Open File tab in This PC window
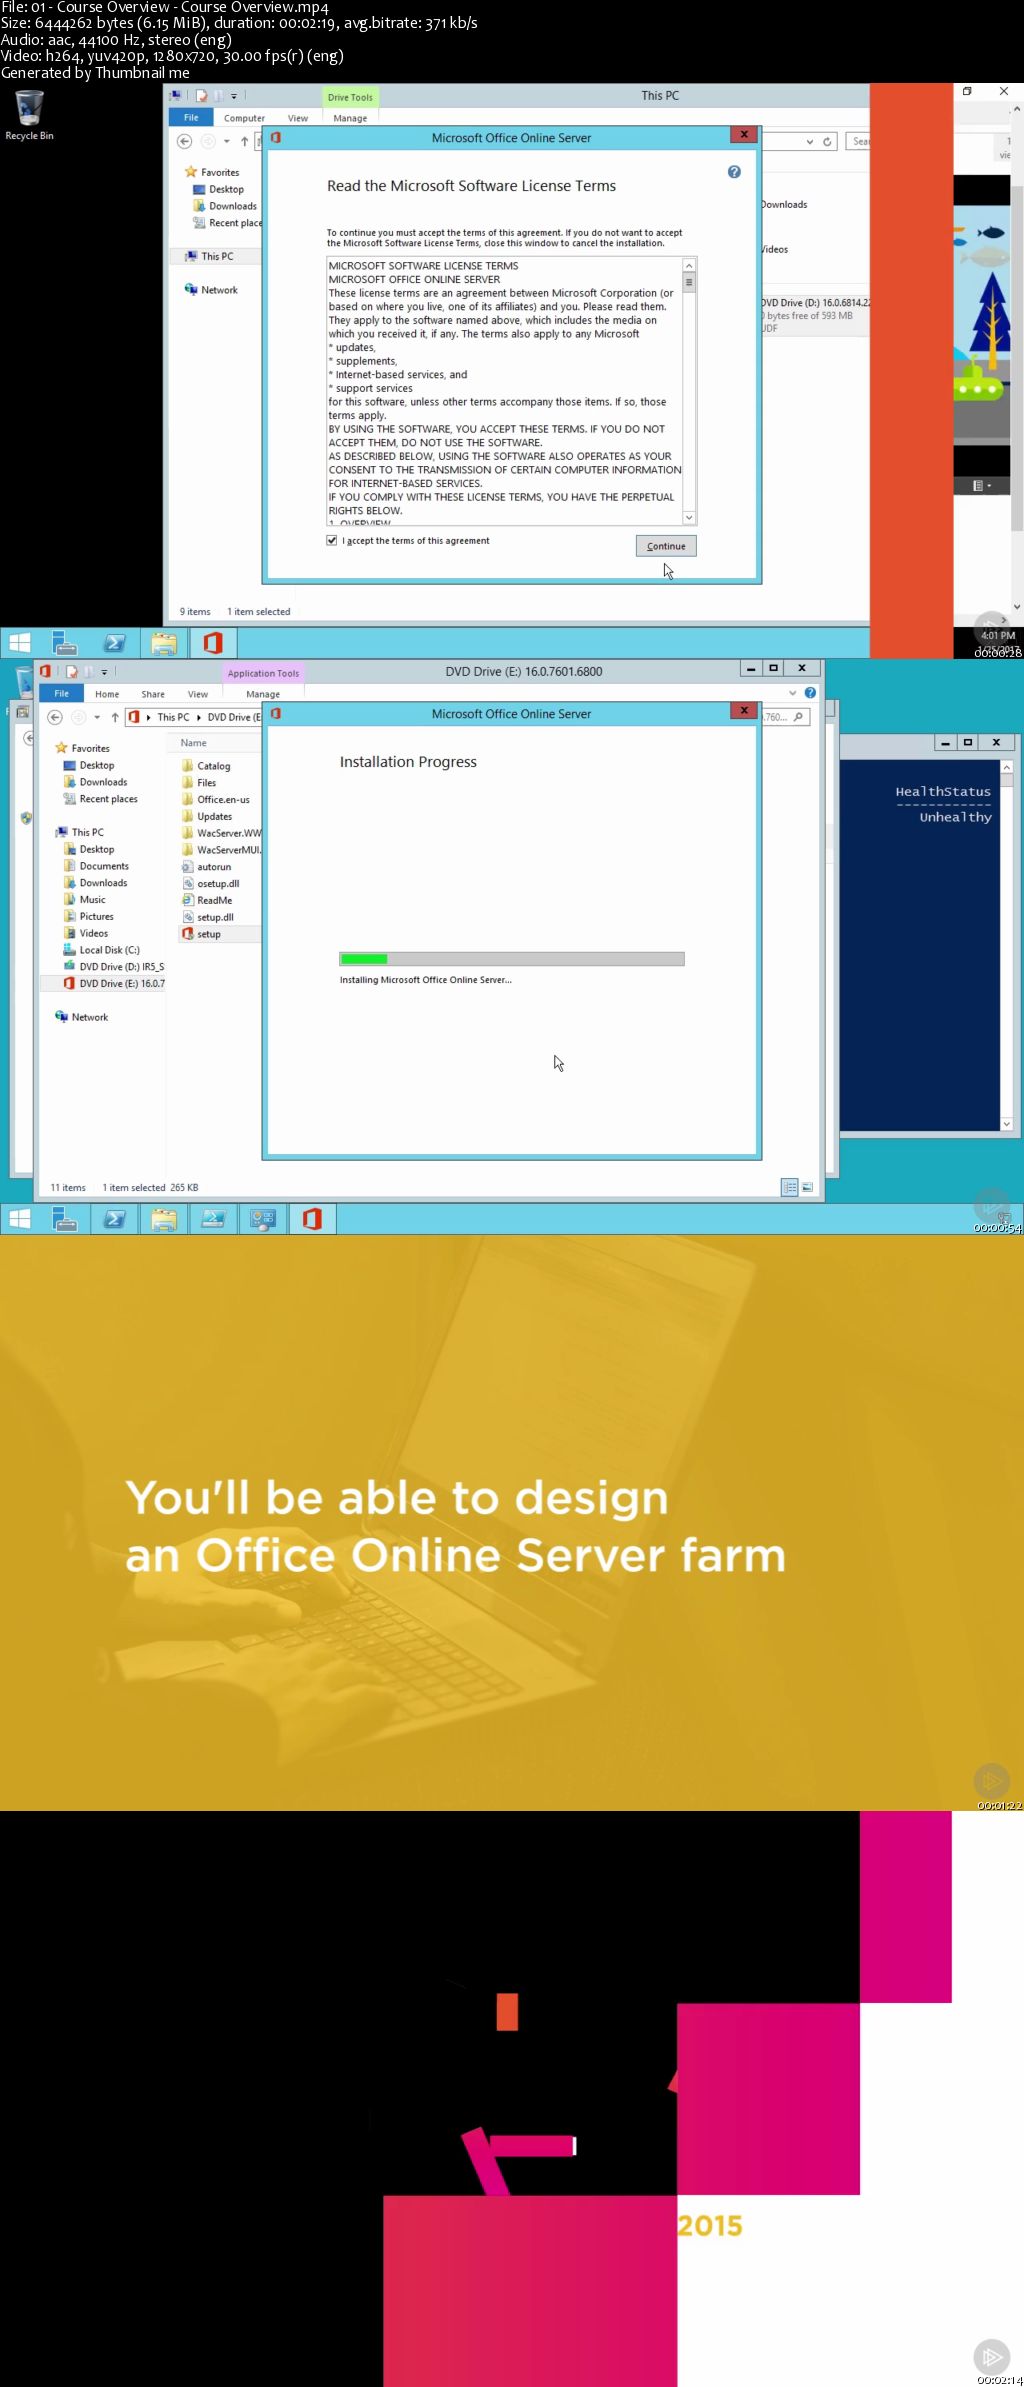Screen dimensions: 1024x2387 pos(191,117)
